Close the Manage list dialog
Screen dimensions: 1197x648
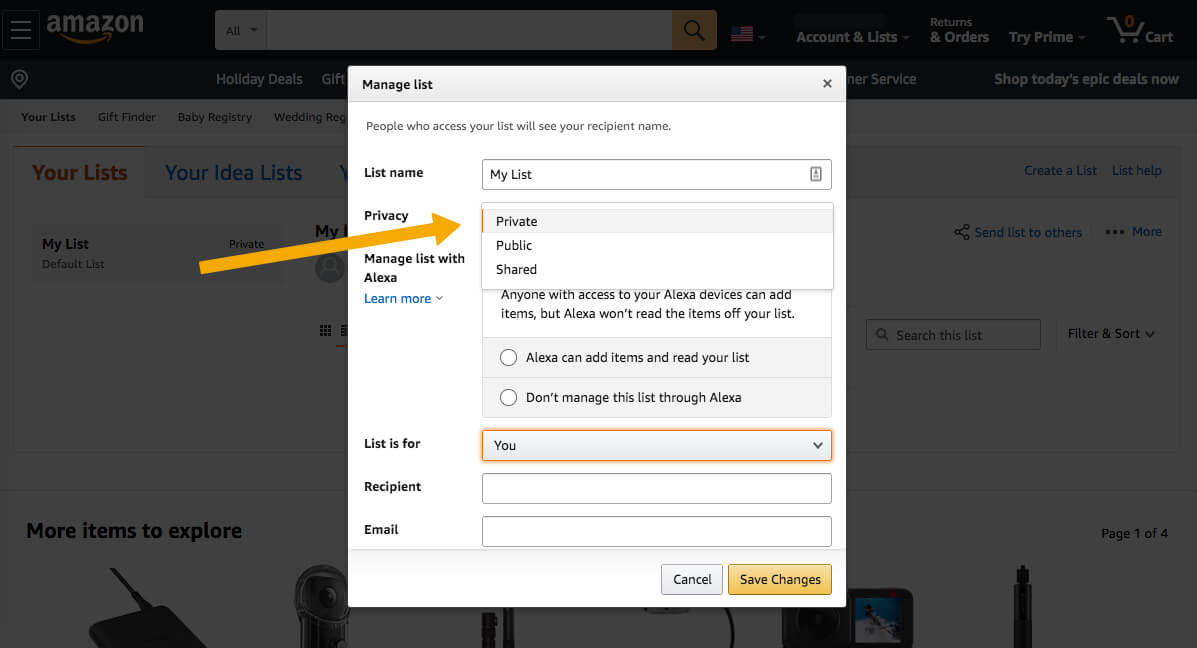pos(827,84)
